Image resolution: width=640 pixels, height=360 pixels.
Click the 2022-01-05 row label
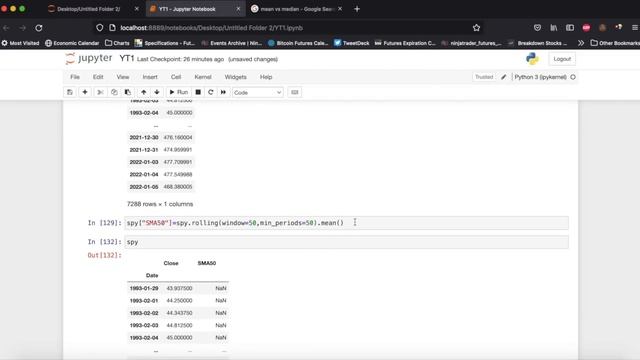click(x=144, y=187)
